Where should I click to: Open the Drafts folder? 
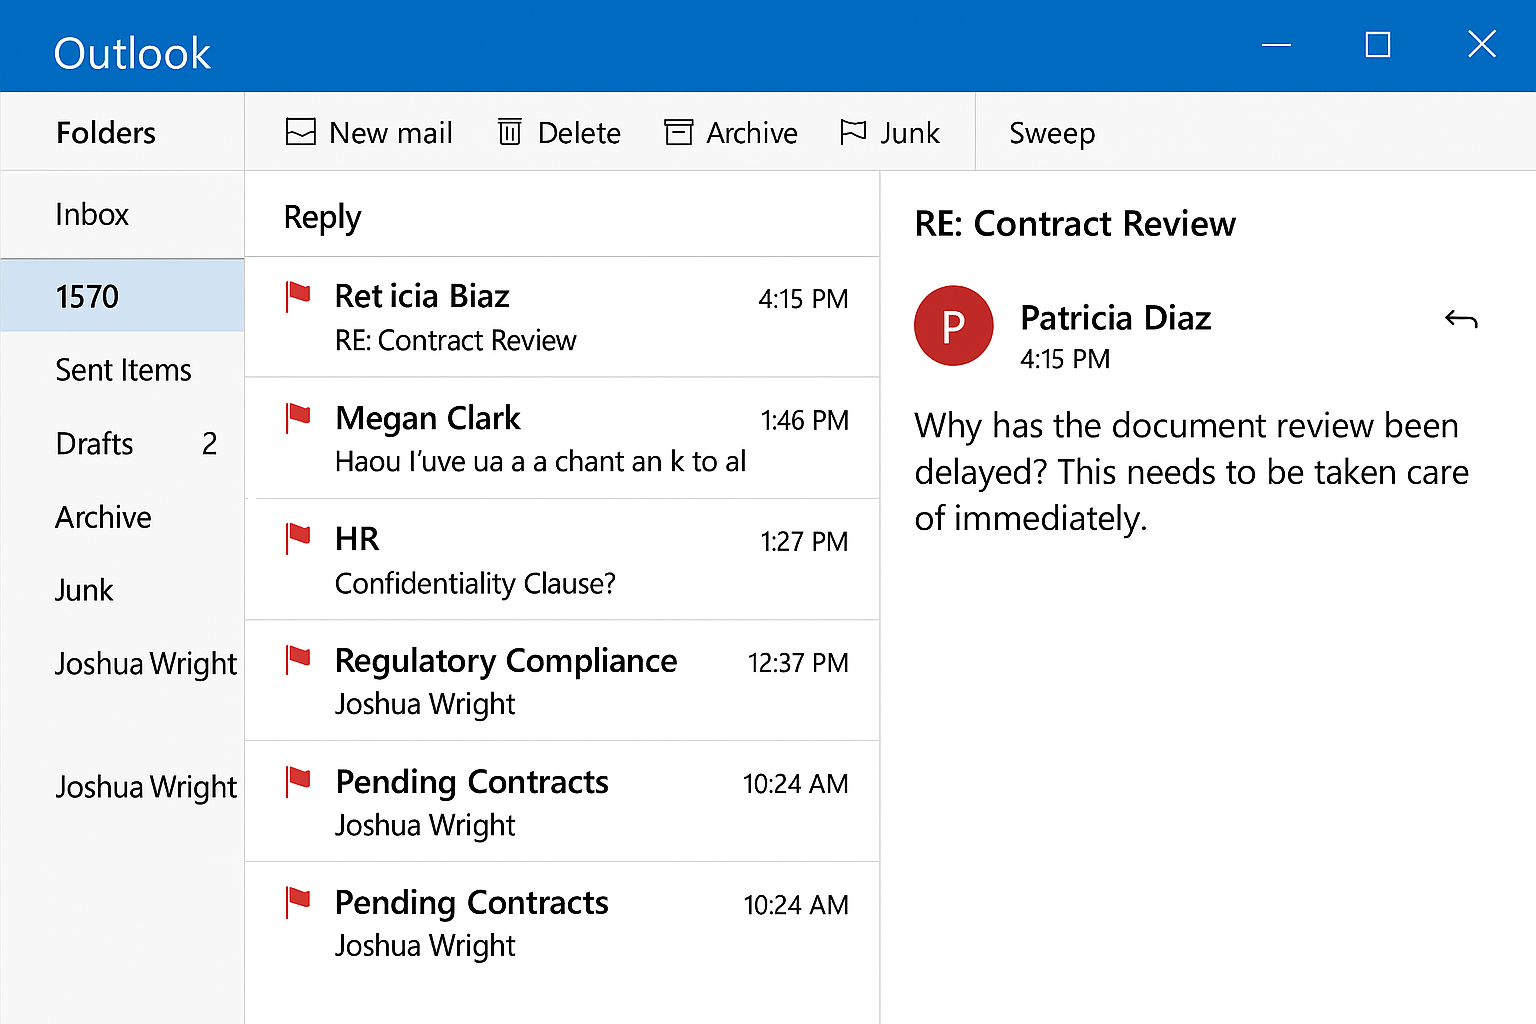tap(95, 444)
